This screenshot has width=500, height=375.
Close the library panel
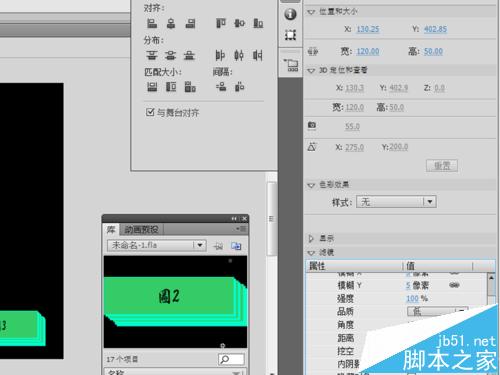244,219
